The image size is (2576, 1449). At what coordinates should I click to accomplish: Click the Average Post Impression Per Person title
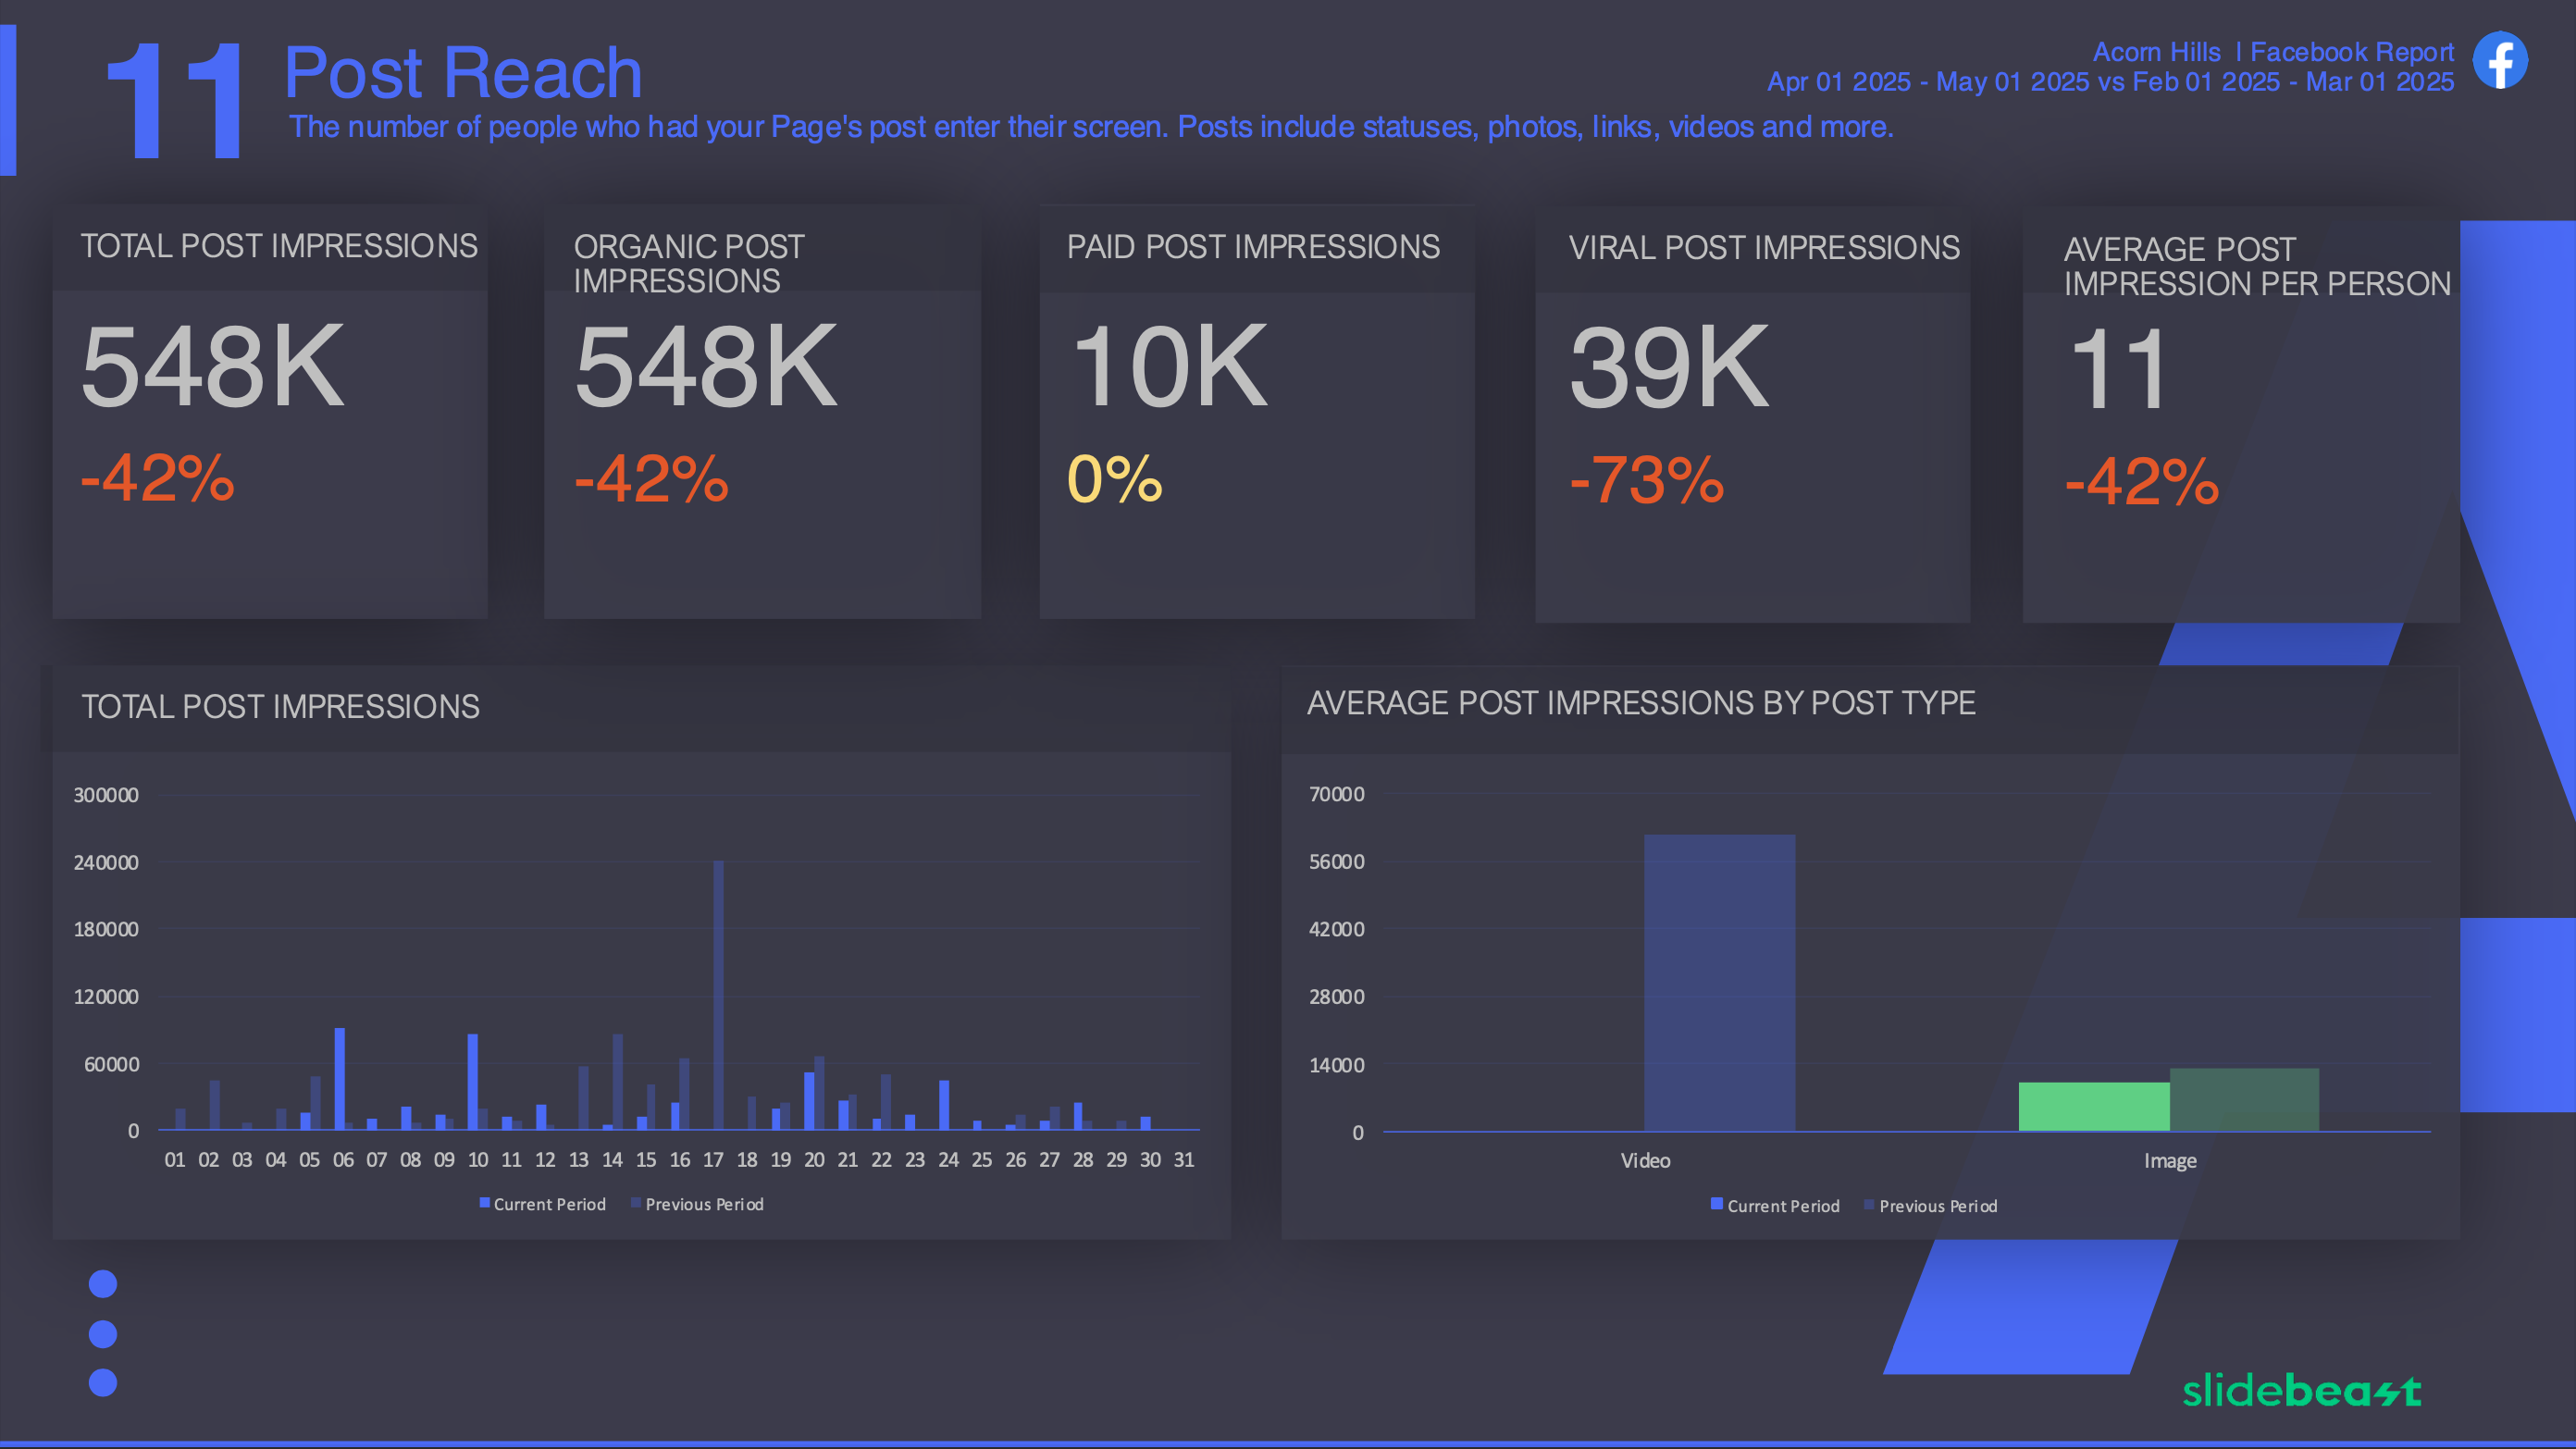tap(2257, 267)
